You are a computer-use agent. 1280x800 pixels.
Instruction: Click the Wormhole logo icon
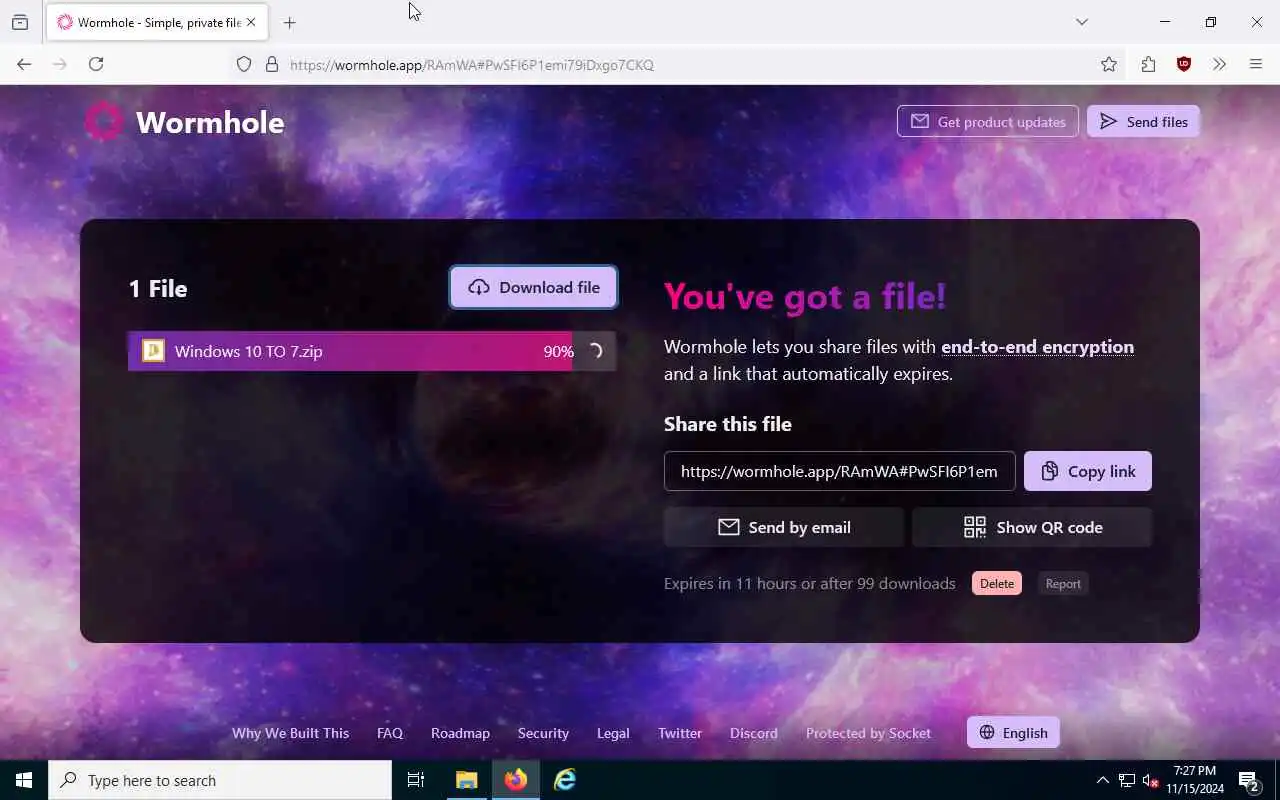coord(104,122)
